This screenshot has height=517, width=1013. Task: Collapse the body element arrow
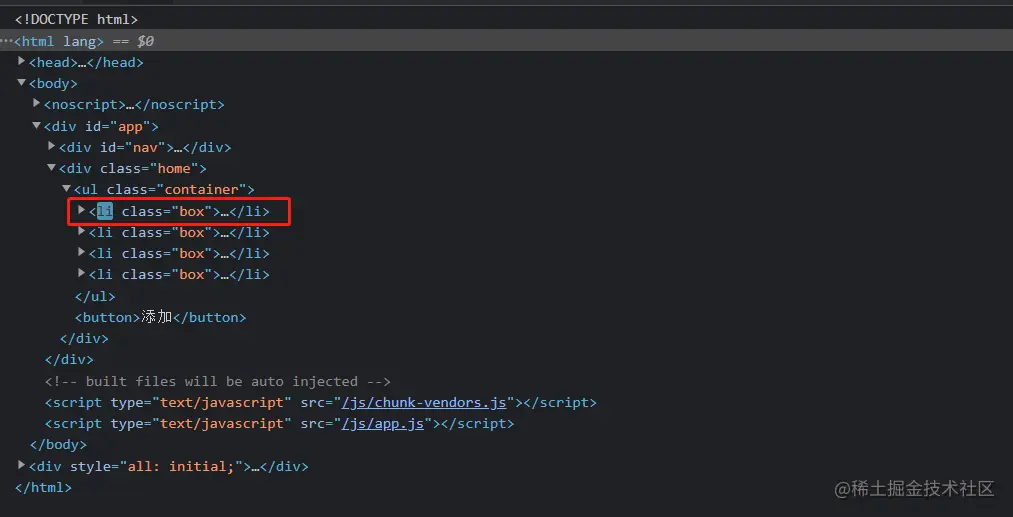(21, 83)
